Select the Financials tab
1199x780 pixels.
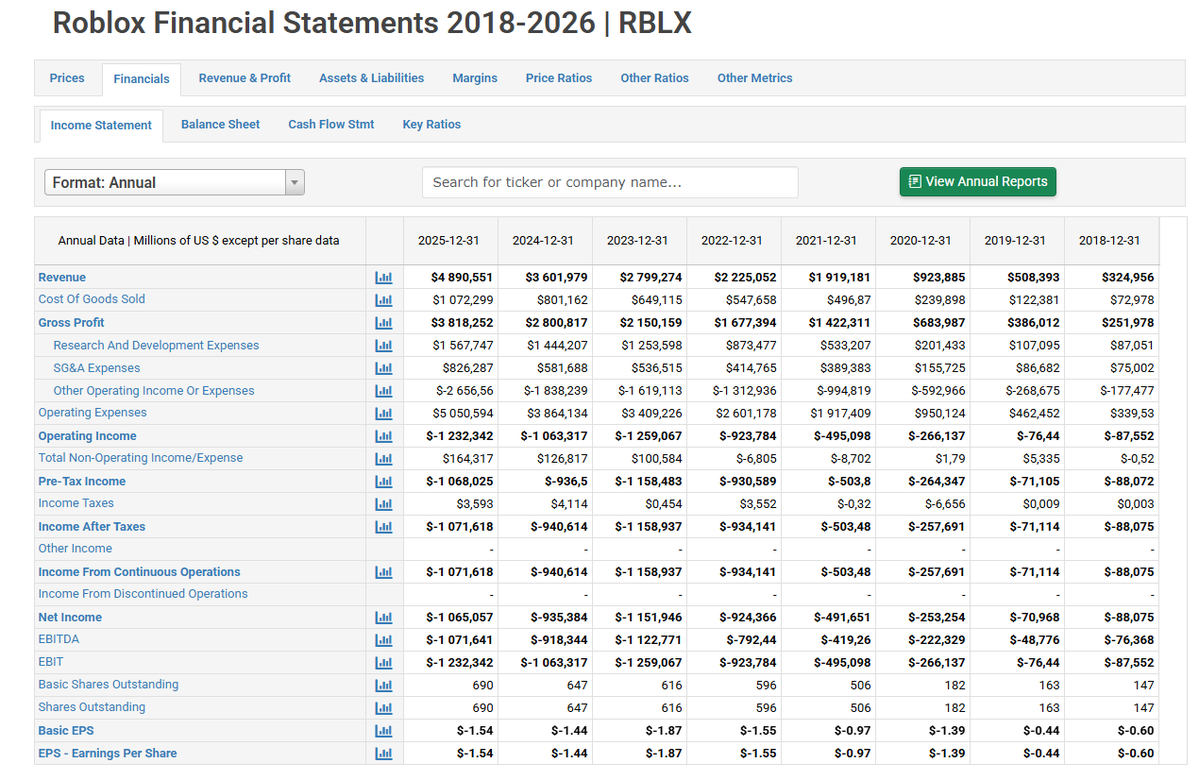click(141, 79)
